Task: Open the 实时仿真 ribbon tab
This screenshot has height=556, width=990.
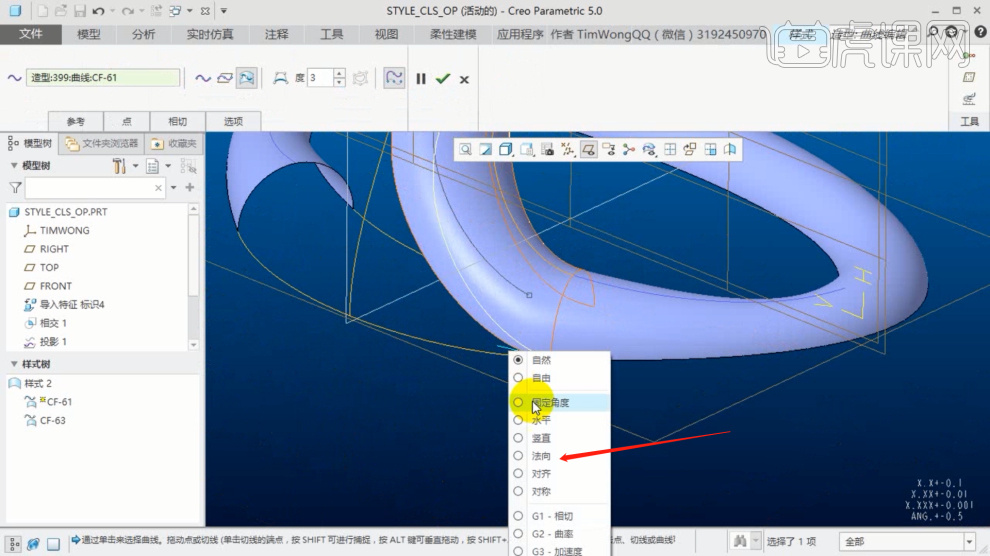Action: tap(210, 34)
